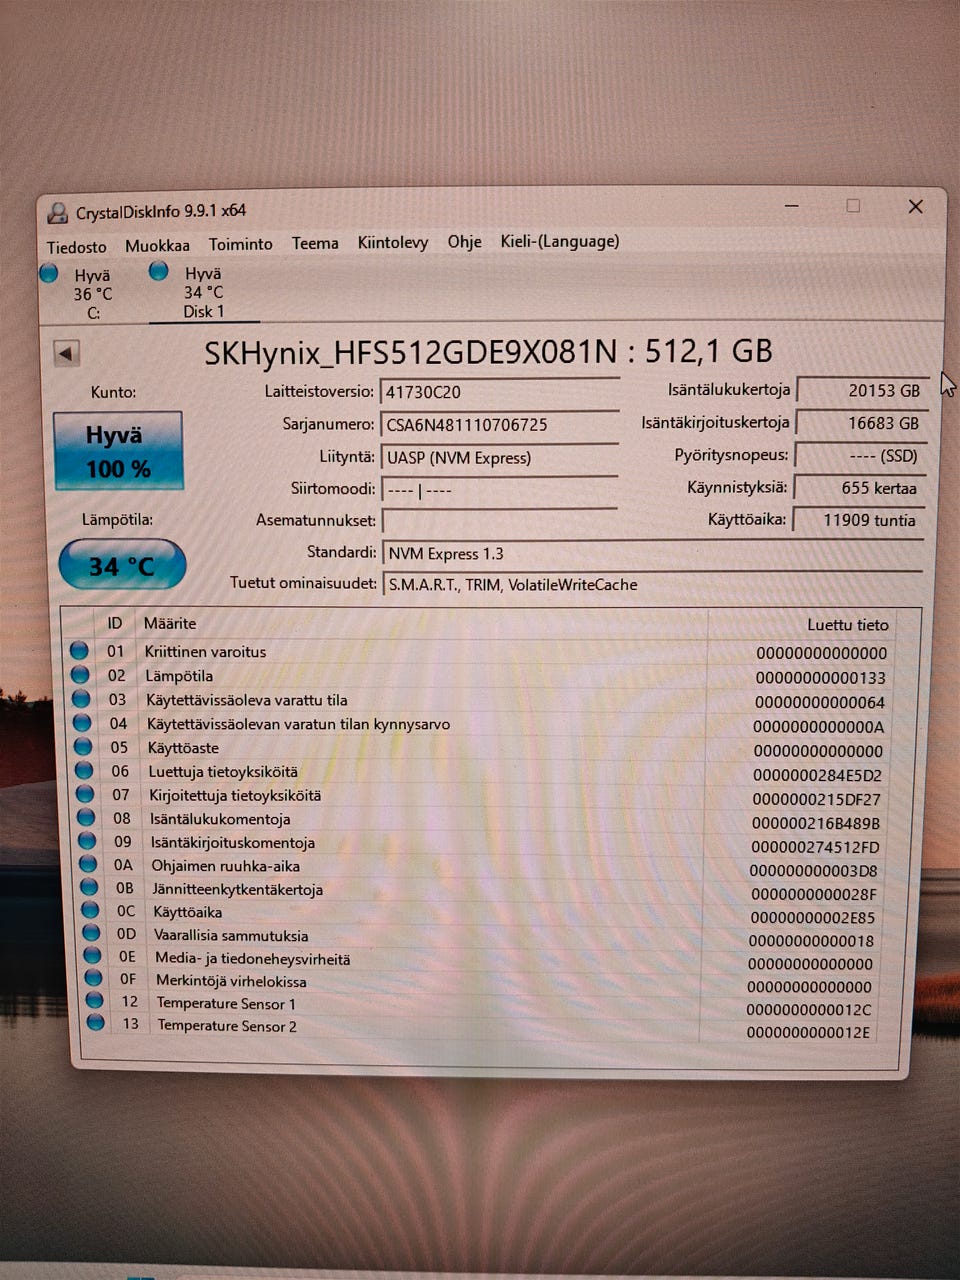Click status icon of Kriittinen varoitus row
Viewport: 960px width, 1280px height.
coord(79,651)
